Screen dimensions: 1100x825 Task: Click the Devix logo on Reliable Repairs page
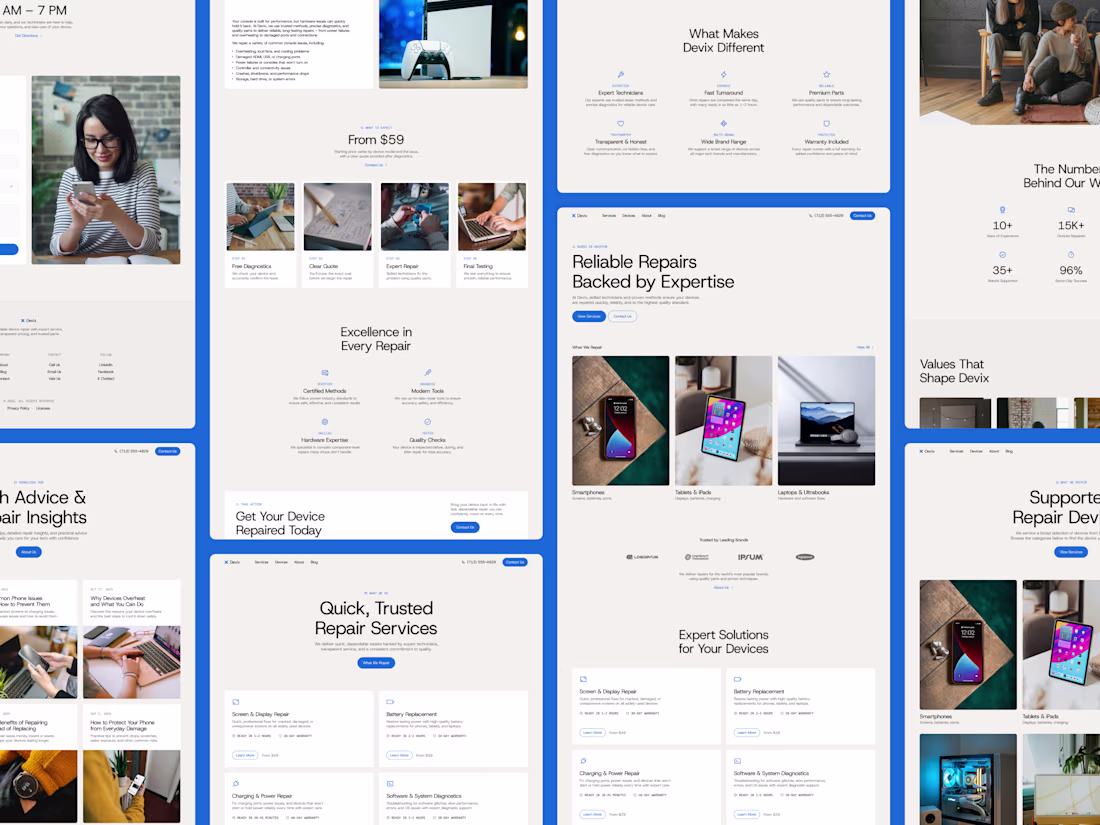pos(579,215)
